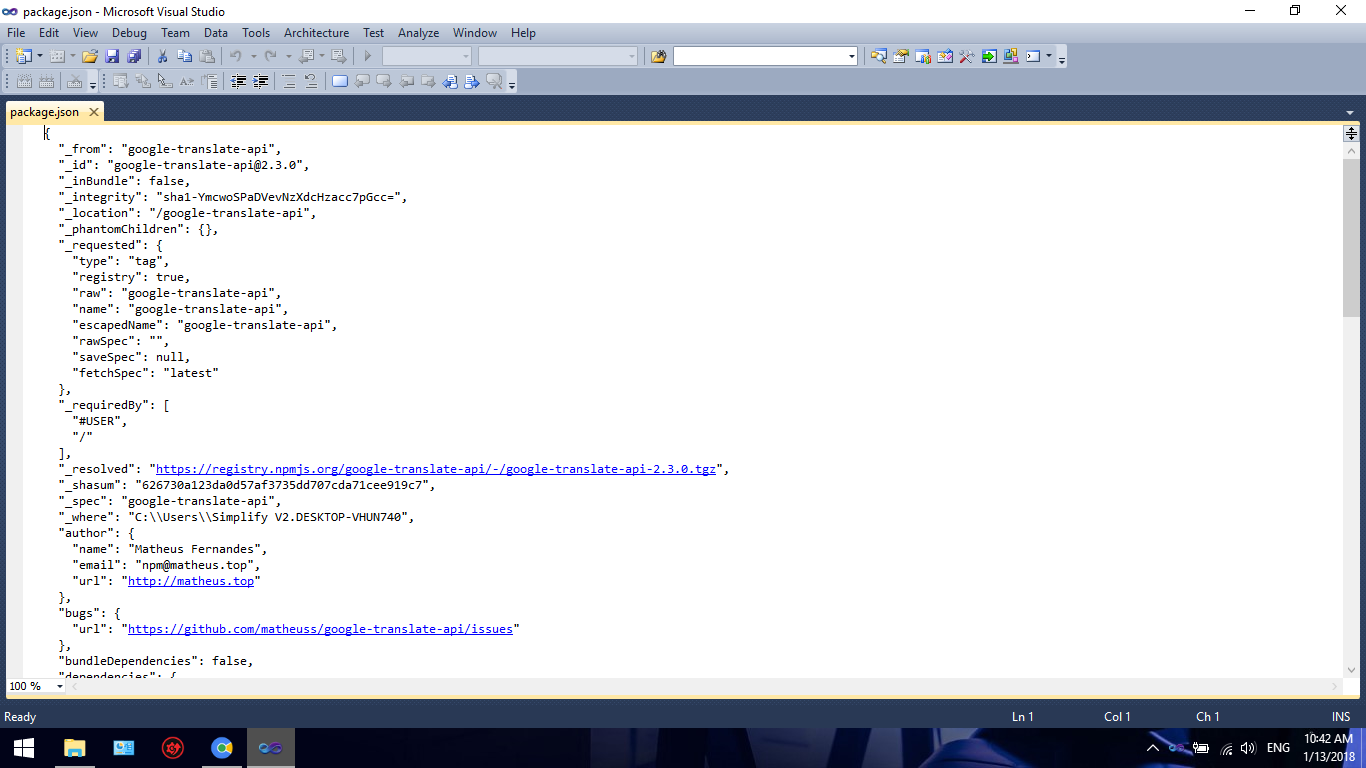Save package.json with the floppy disk icon
1366x768 pixels.
(x=112, y=56)
